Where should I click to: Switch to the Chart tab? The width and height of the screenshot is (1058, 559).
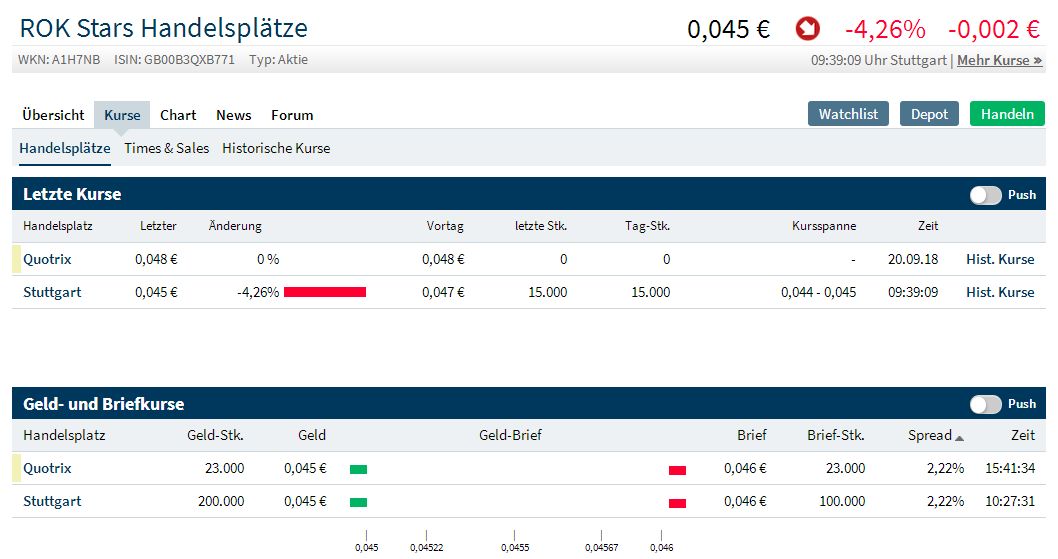coord(178,115)
